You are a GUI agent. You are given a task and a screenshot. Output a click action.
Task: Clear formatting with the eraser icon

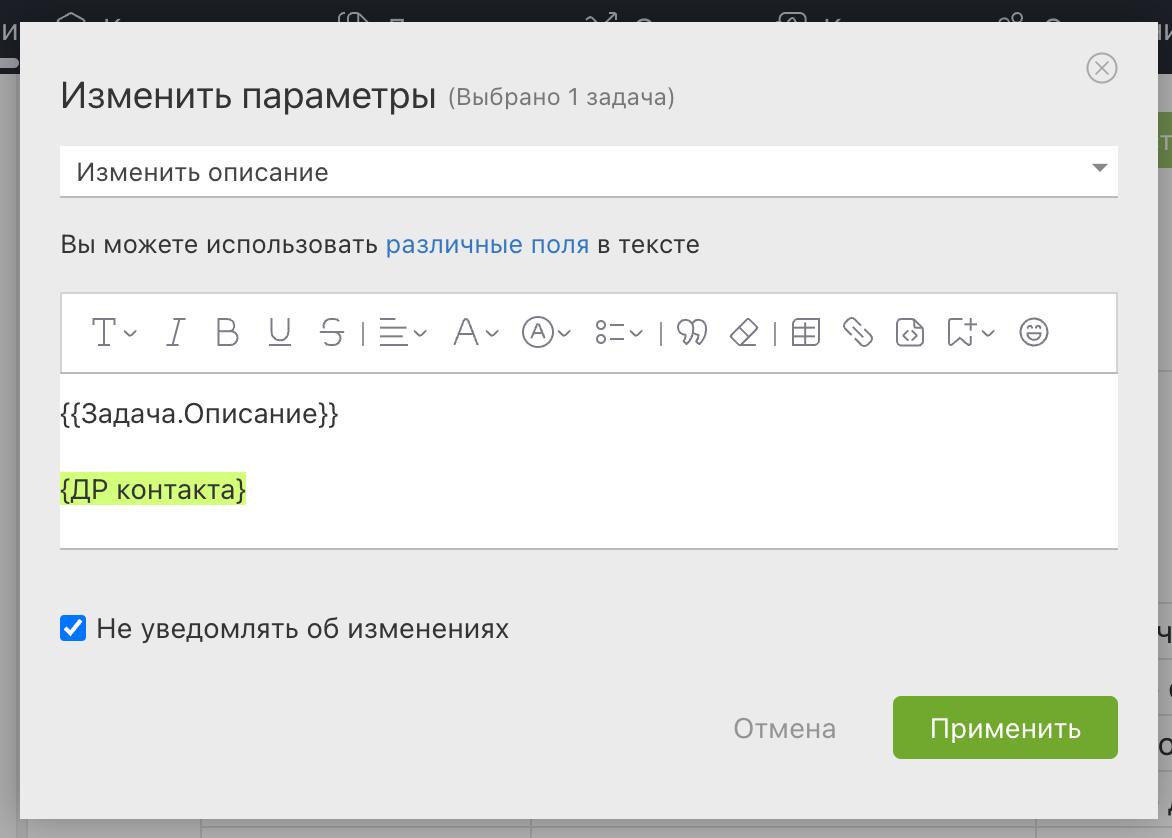(744, 332)
